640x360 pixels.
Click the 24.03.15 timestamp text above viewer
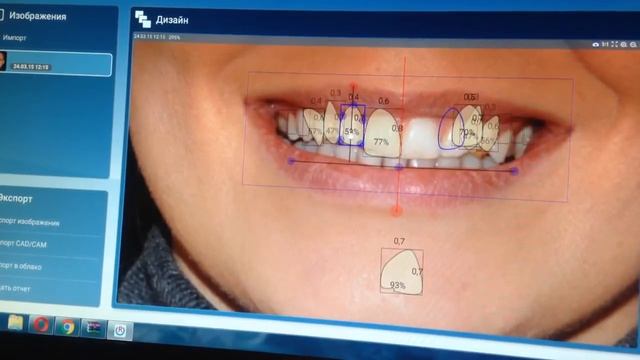(149, 37)
